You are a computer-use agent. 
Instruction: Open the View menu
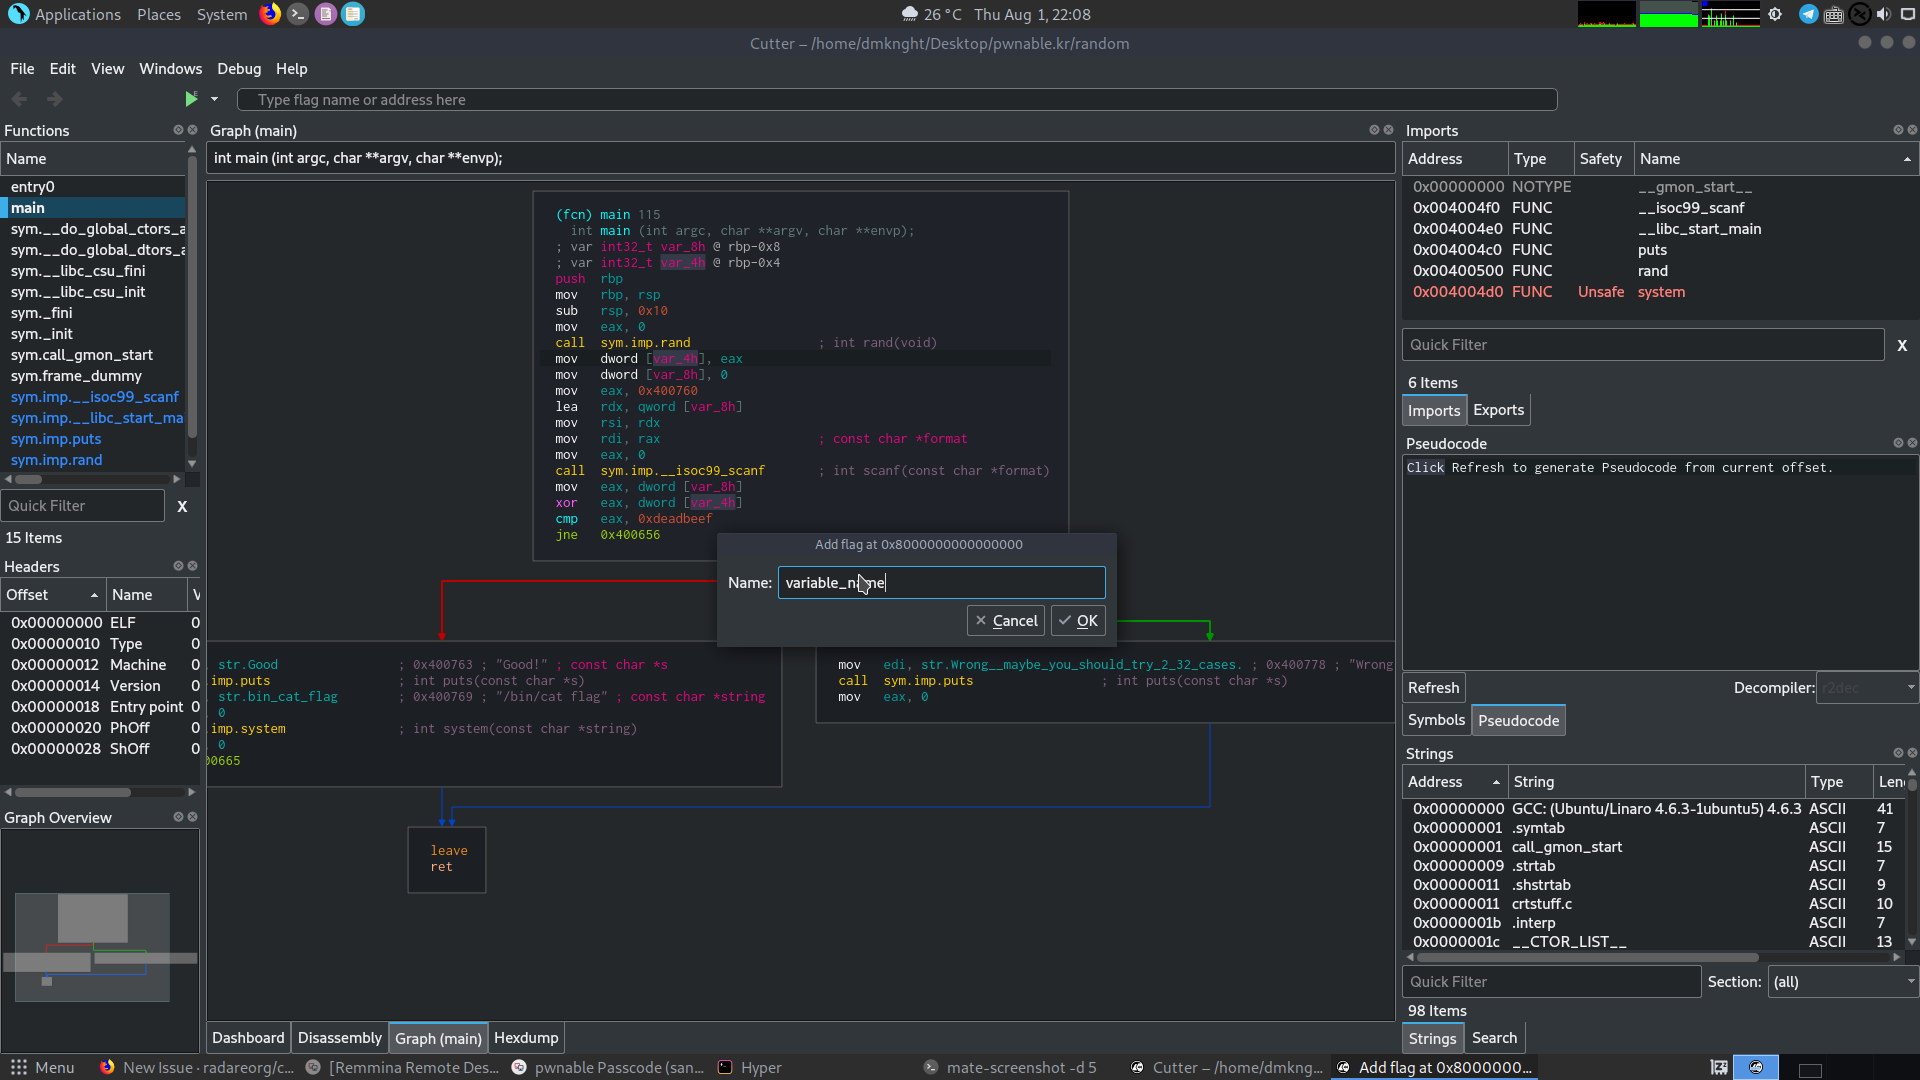click(x=107, y=69)
